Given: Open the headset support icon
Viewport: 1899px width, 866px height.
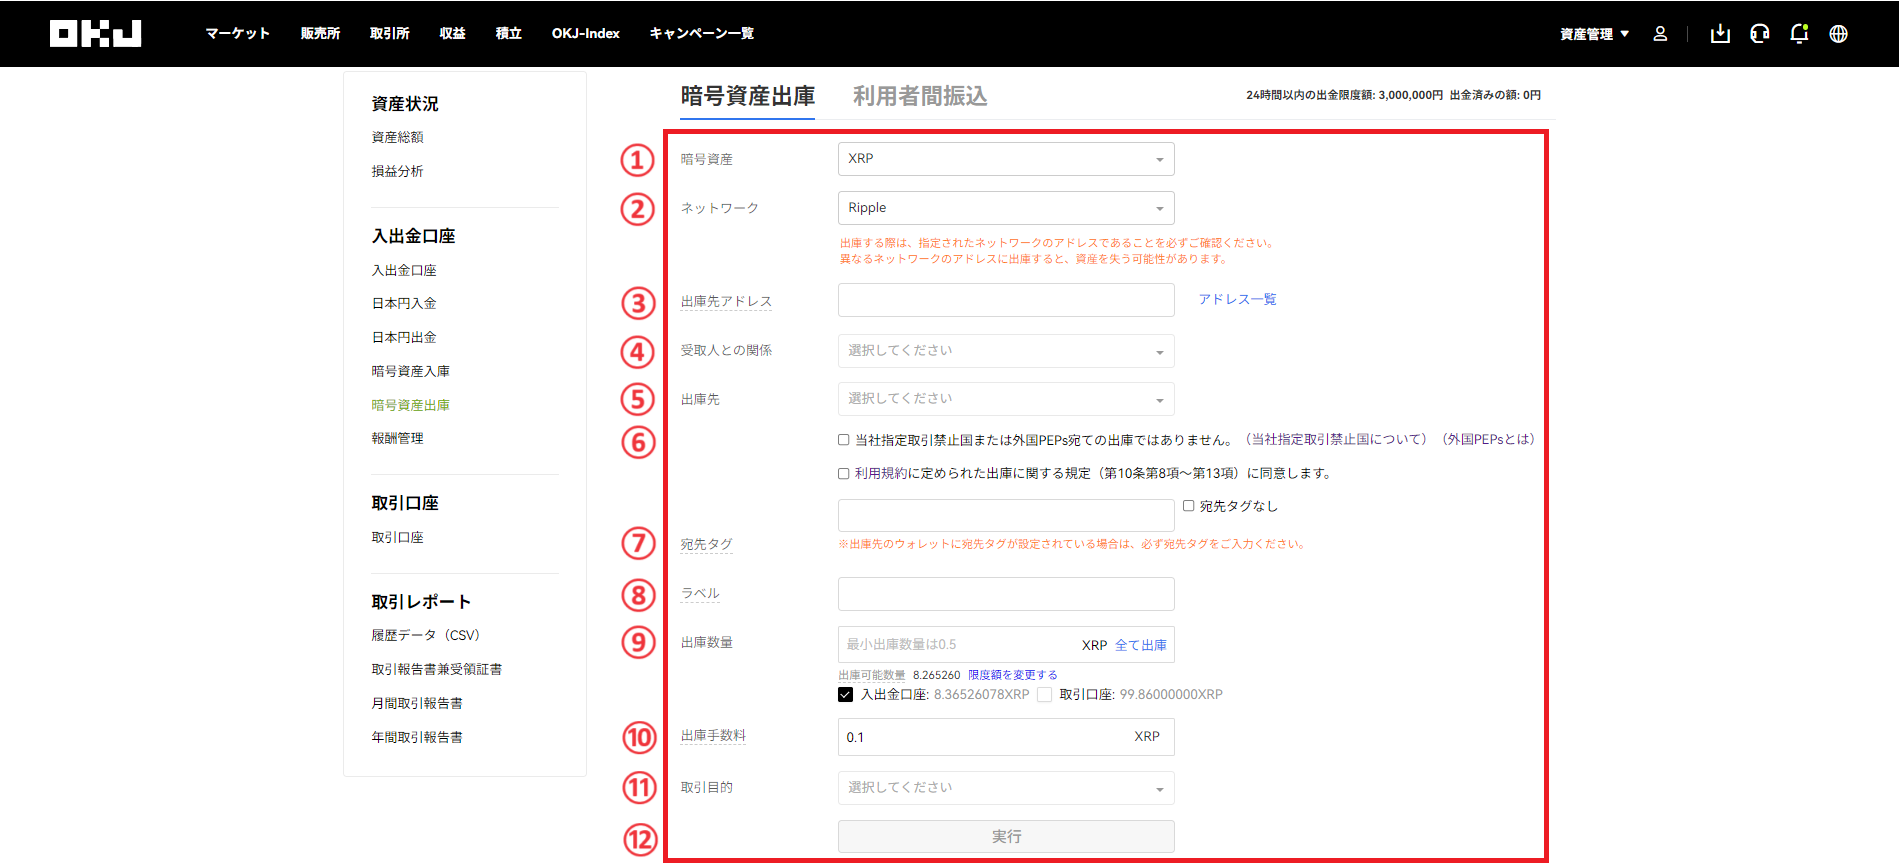Looking at the screenshot, I should 1760,34.
